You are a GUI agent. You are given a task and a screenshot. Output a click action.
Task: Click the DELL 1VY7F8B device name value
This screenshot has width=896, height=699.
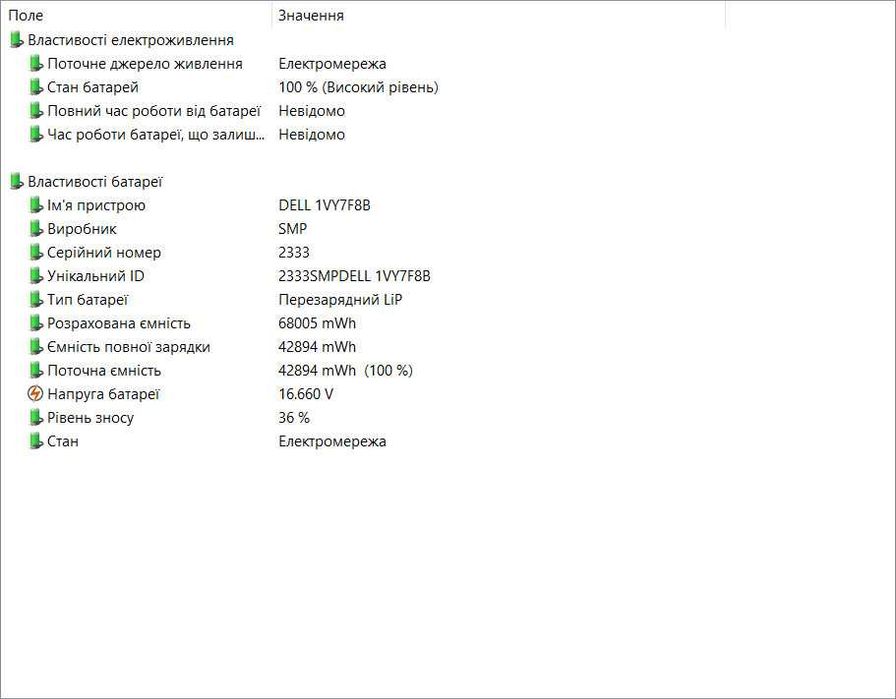pos(324,205)
